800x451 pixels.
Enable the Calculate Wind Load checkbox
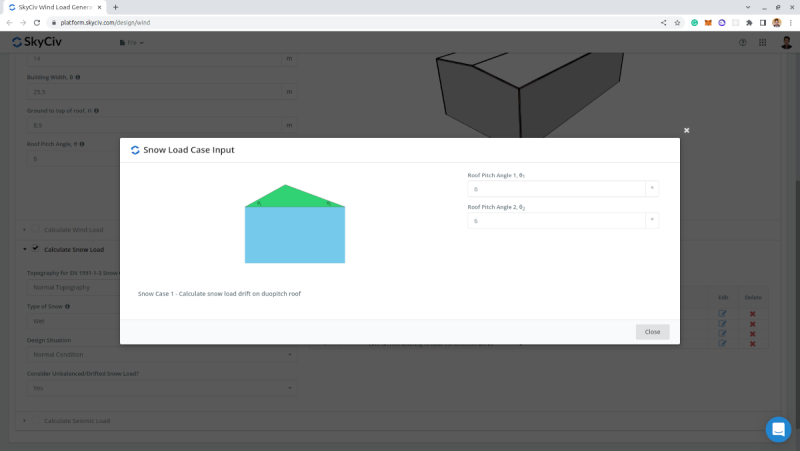click(x=35, y=229)
